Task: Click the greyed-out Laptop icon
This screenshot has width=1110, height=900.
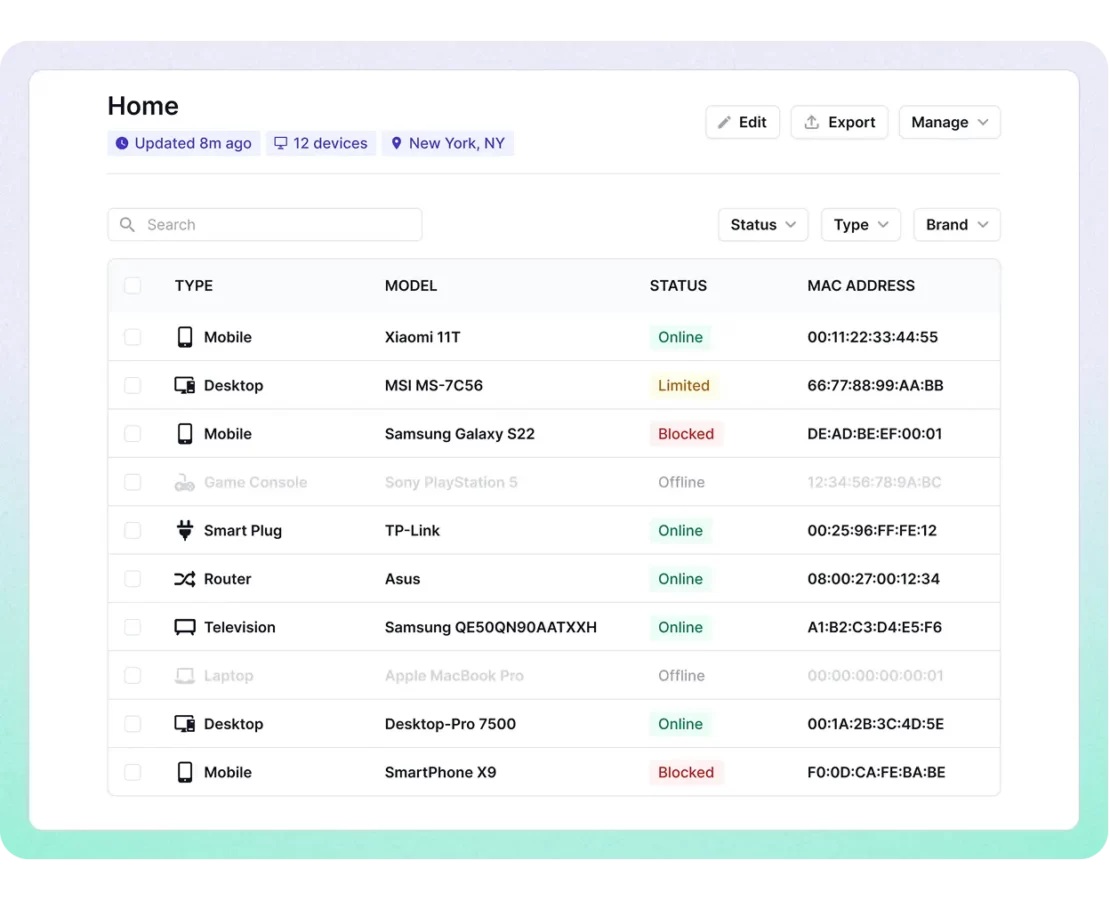Action: click(x=184, y=676)
